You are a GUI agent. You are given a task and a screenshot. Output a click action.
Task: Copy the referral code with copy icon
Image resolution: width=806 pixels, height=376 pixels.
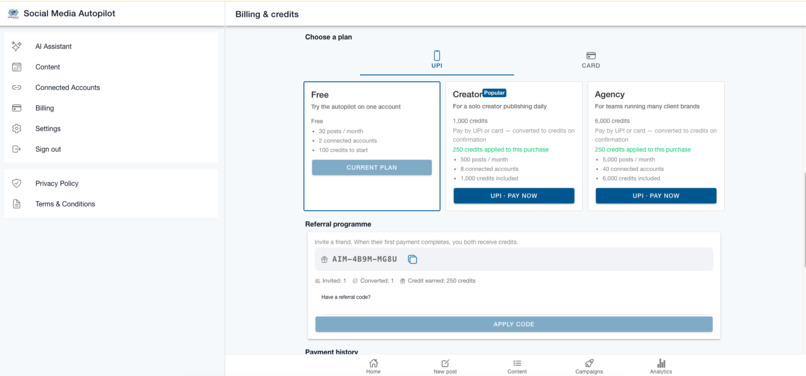pyautogui.click(x=412, y=260)
